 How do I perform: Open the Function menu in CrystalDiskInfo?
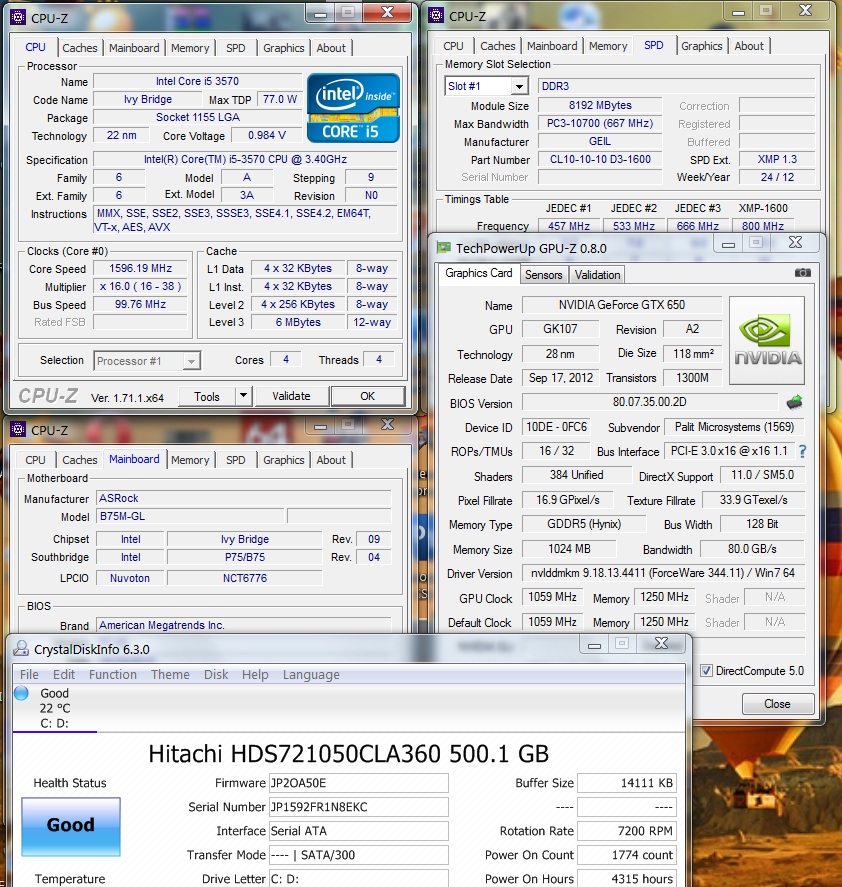pyautogui.click(x=113, y=674)
